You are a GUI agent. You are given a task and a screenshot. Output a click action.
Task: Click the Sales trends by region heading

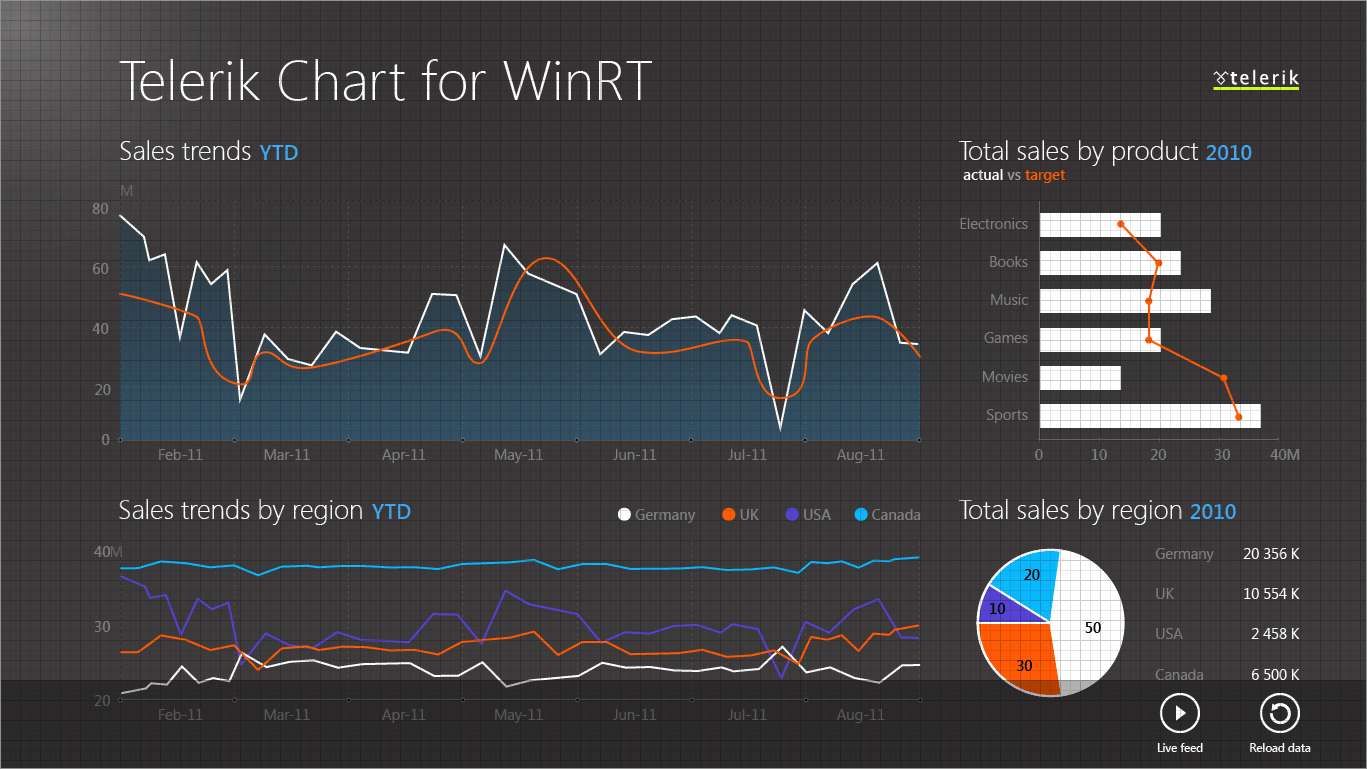265,511
